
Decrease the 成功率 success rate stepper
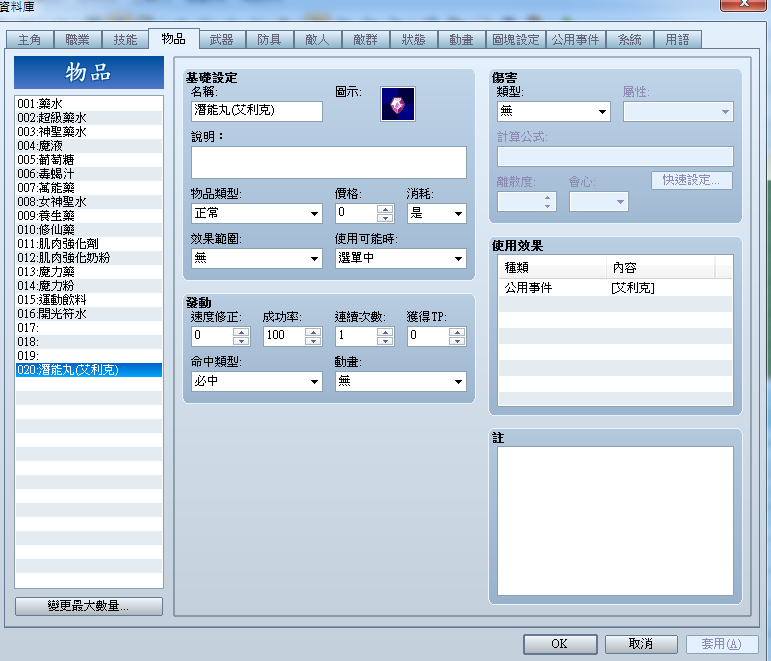click(313, 341)
